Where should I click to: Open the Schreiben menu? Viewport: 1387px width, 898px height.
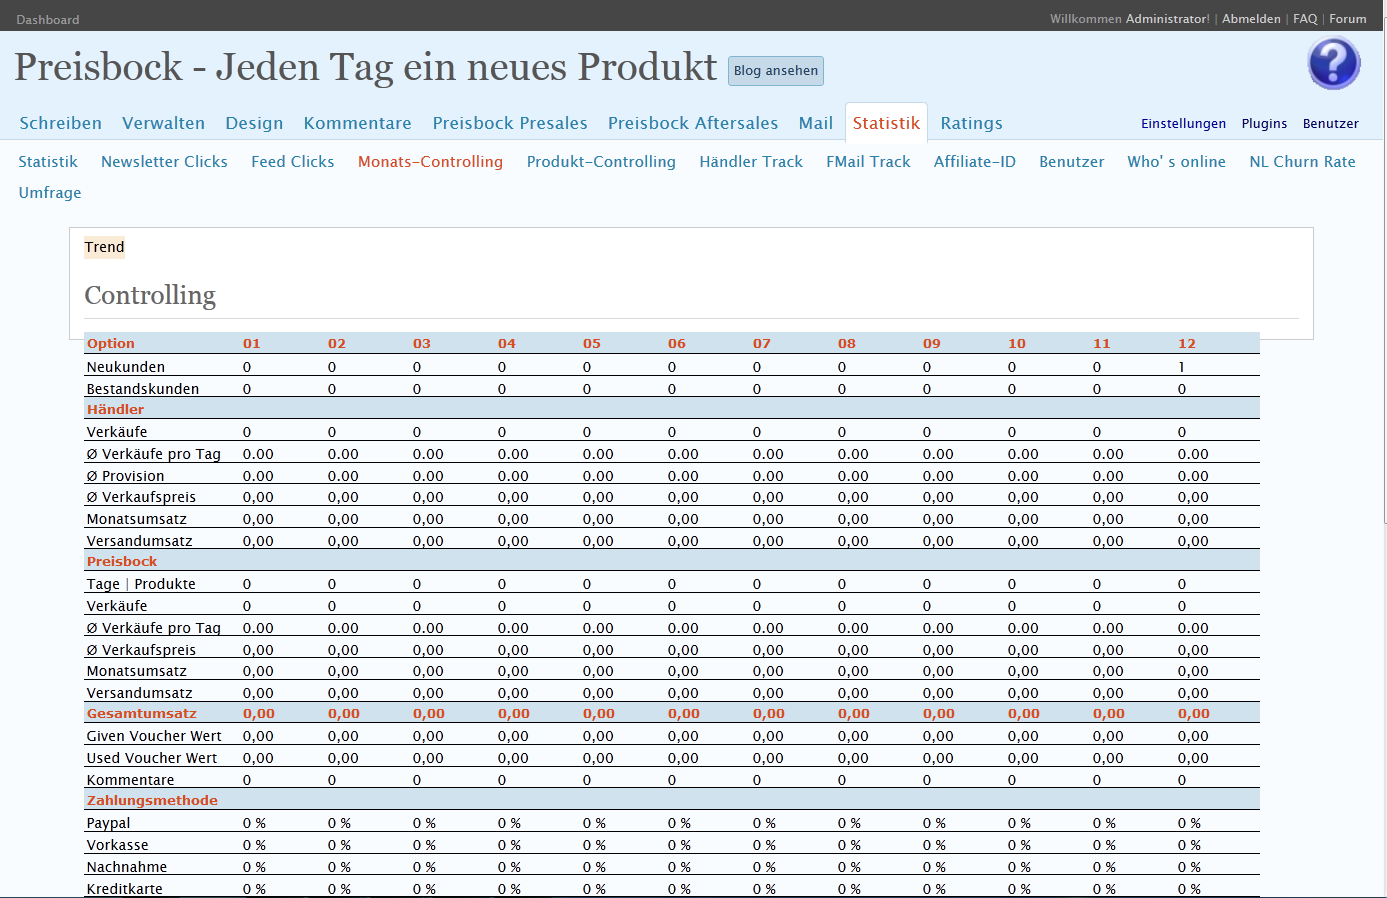[60, 123]
